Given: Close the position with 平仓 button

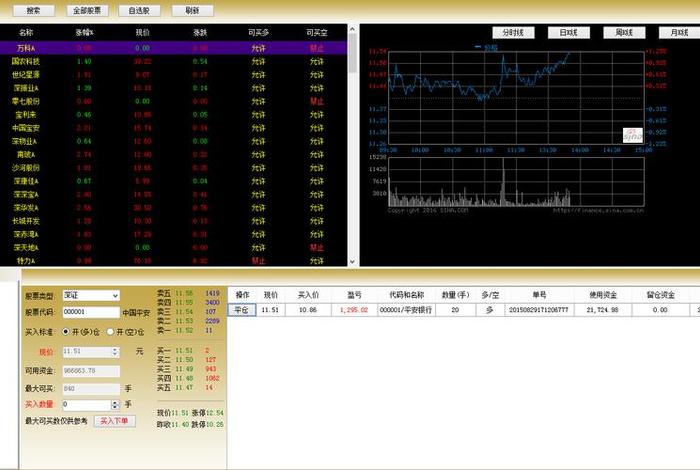Looking at the screenshot, I should pos(242,310).
